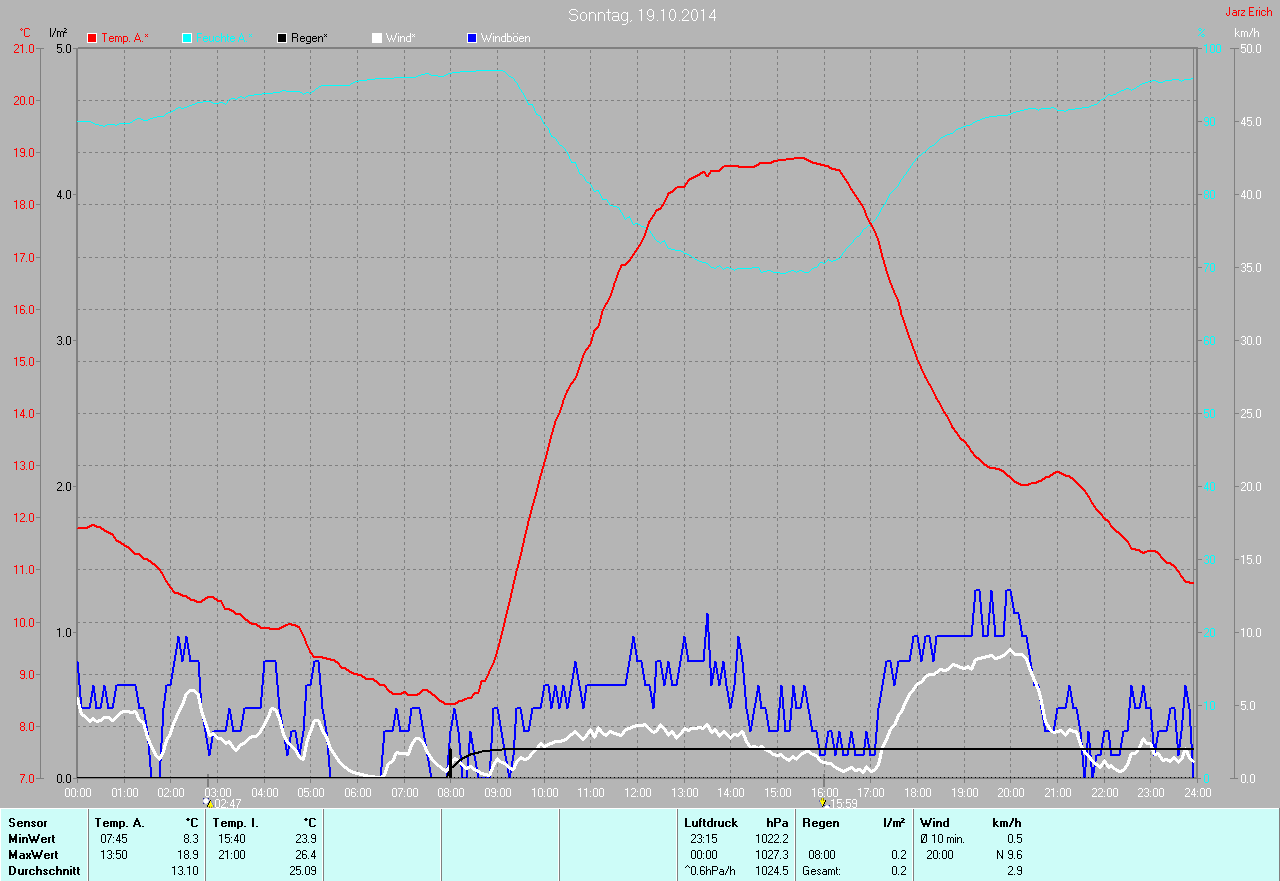Click the 'Regen' table column header
Image resolution: width=1280 pixels, height=881 pixels.
821,823
